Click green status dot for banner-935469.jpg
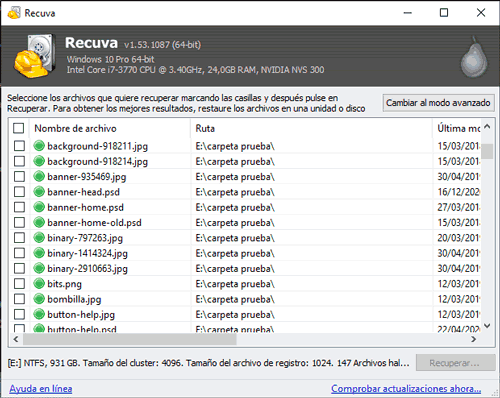This screenshot has height=398, width=500. (x=39, y=176)
